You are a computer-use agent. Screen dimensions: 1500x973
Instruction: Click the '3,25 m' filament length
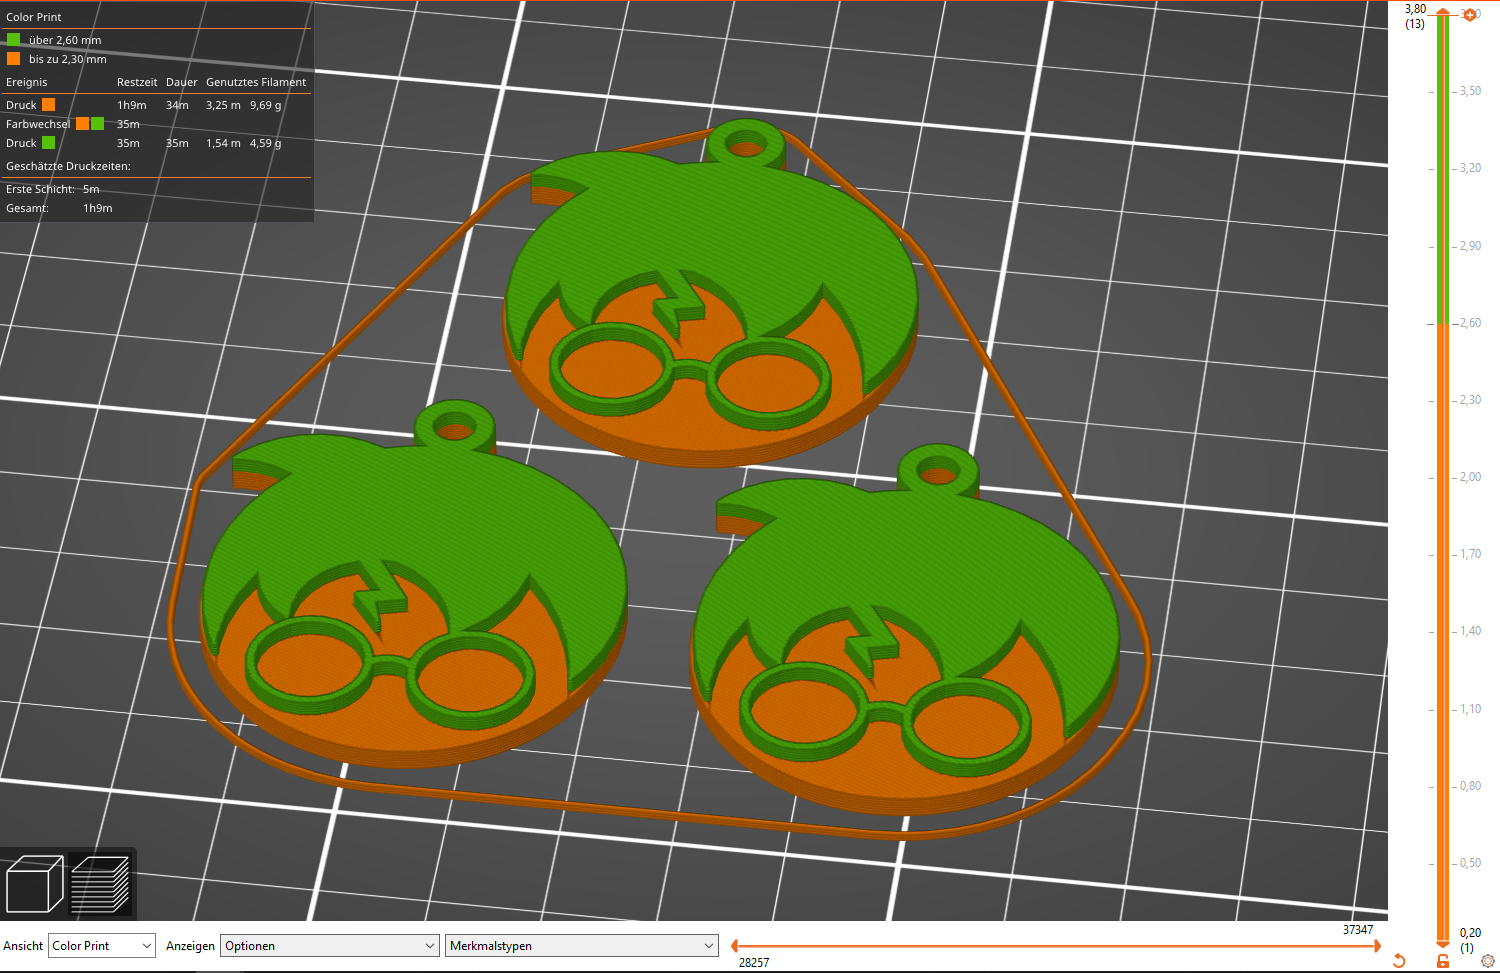223,105
